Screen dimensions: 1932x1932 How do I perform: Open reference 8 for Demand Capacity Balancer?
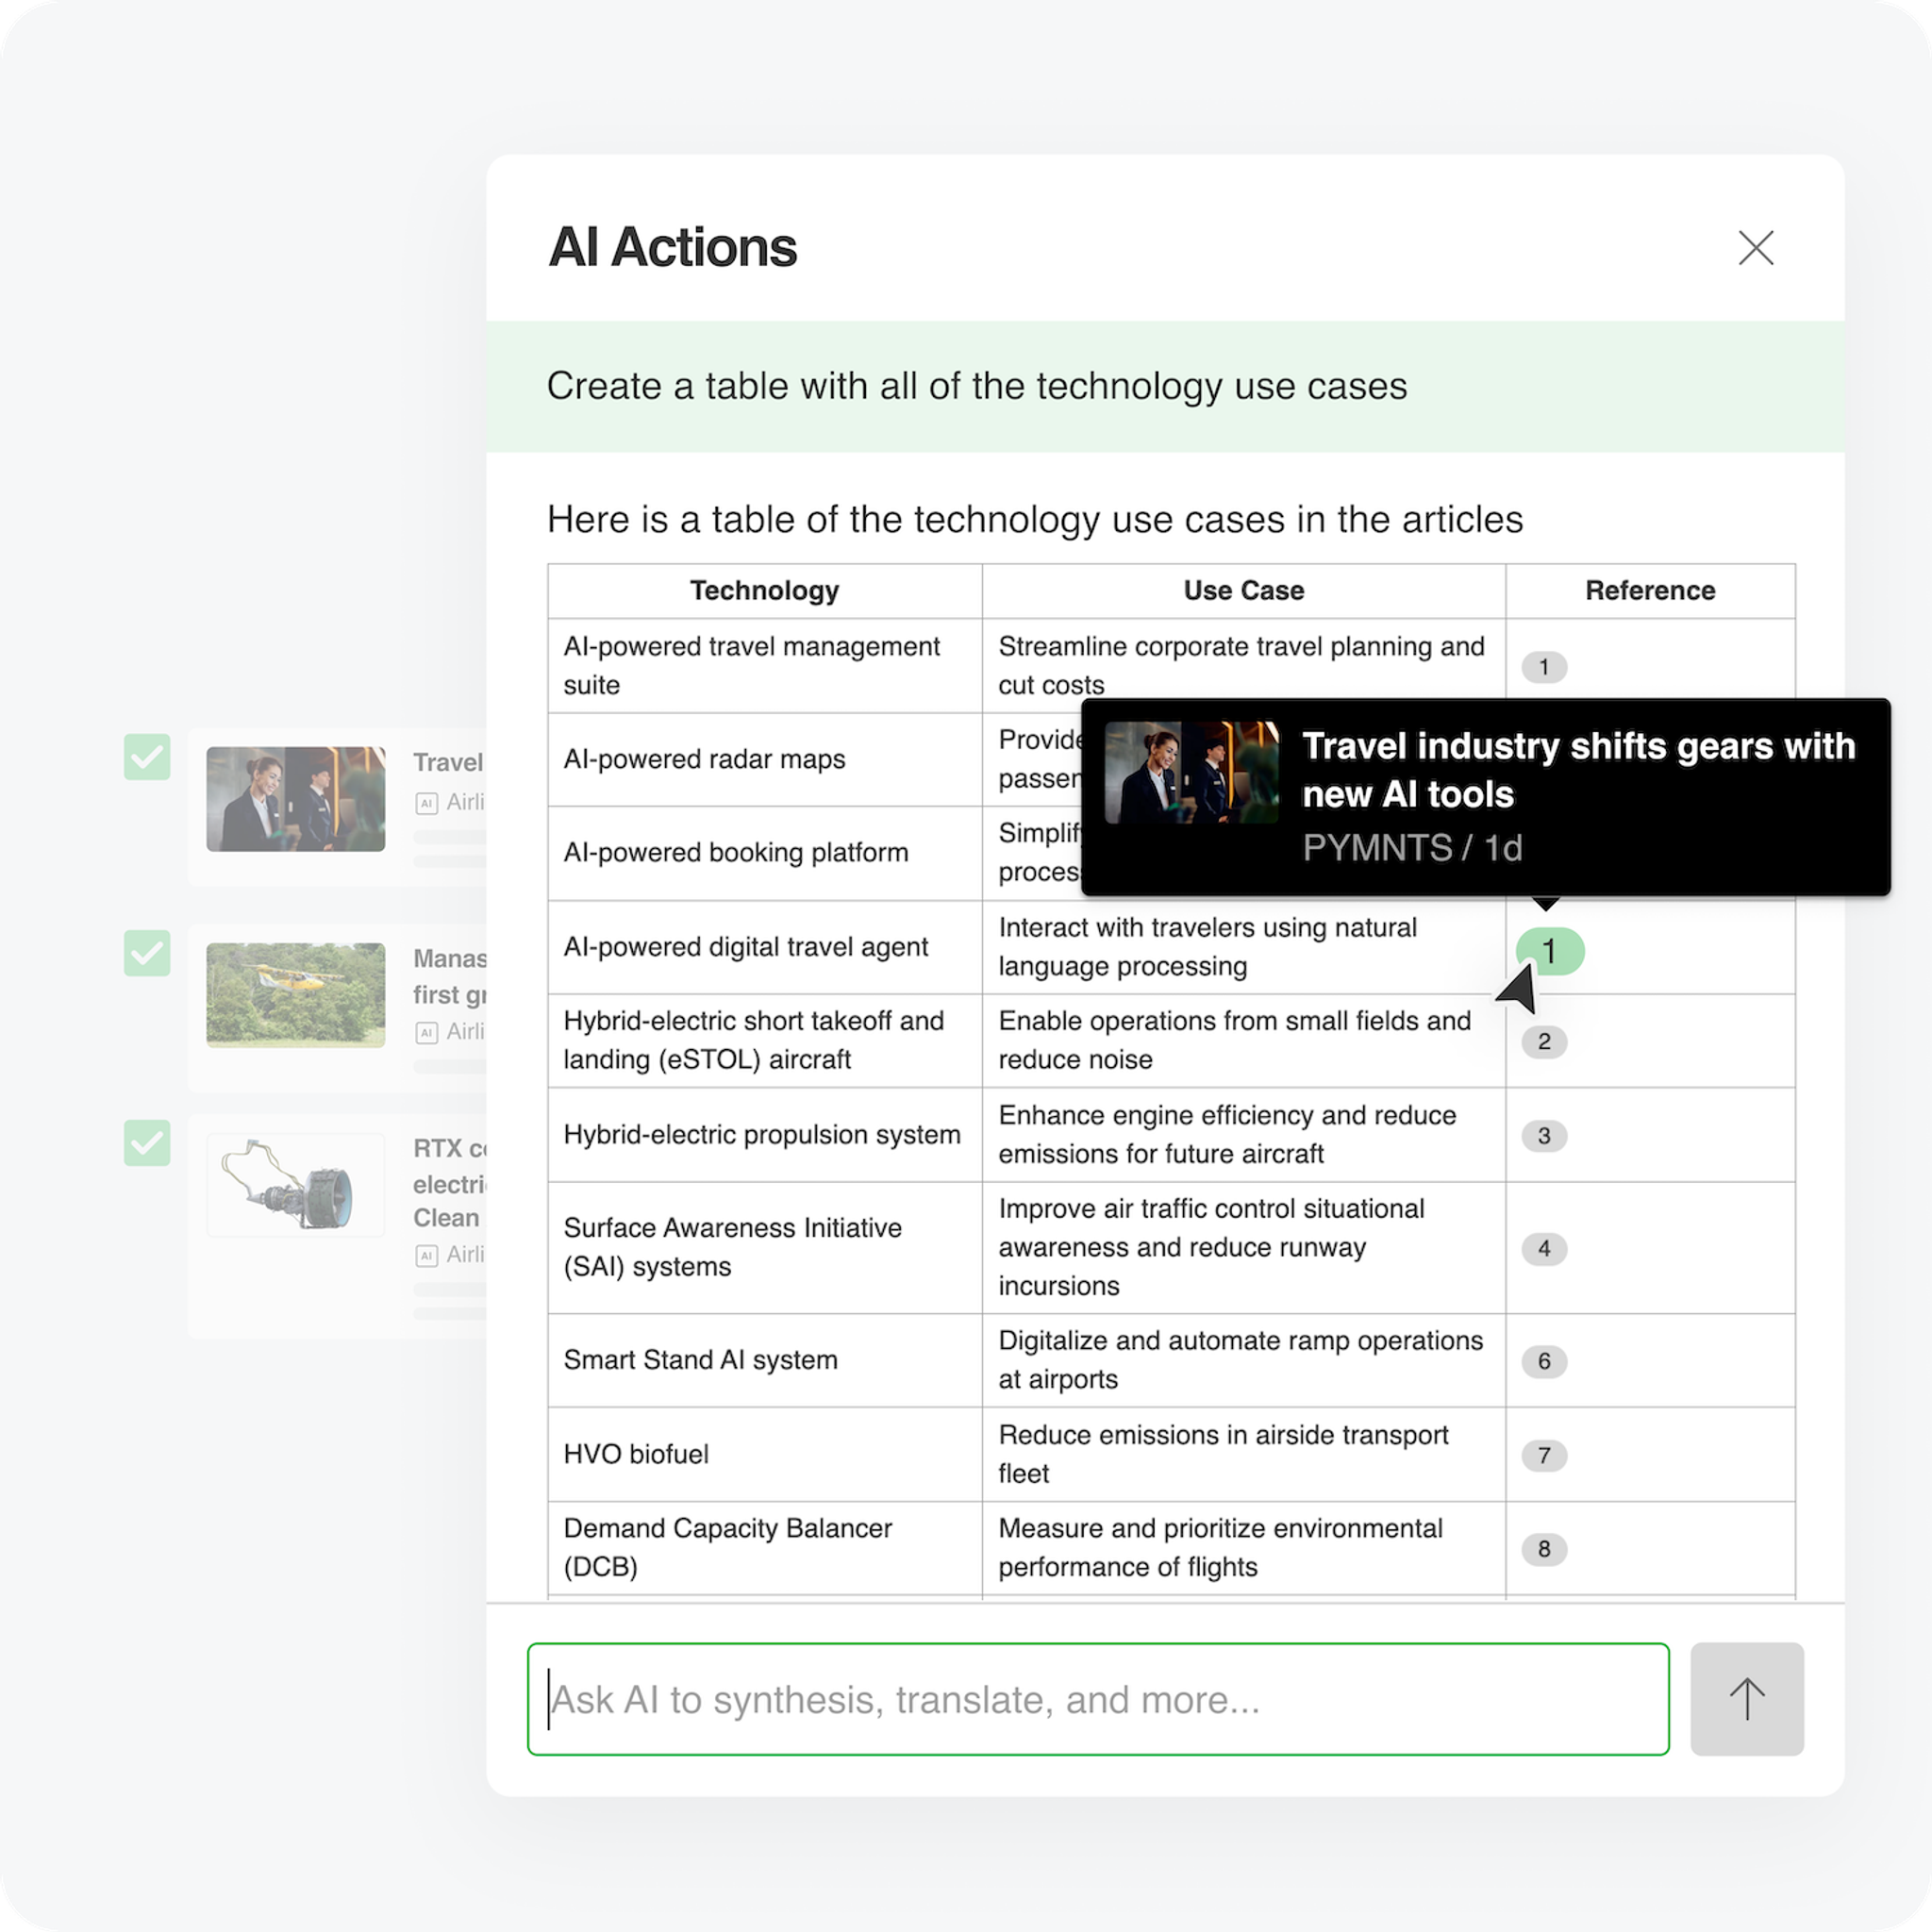click(x=1545, y=1549)
